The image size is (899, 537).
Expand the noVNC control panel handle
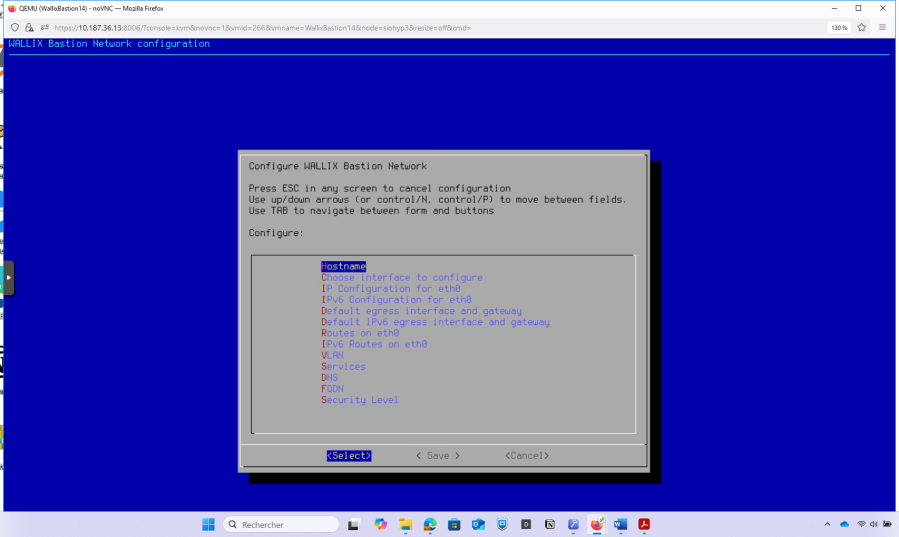[9, 277]
